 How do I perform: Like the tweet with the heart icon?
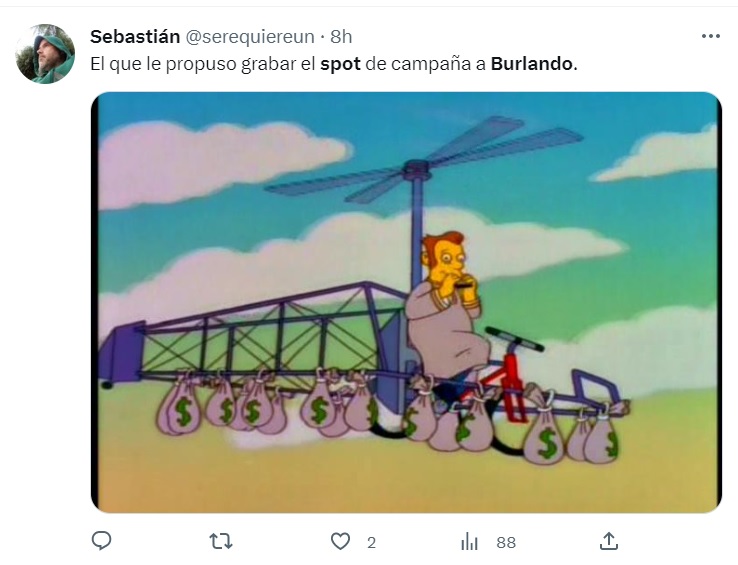coord(340,541)
